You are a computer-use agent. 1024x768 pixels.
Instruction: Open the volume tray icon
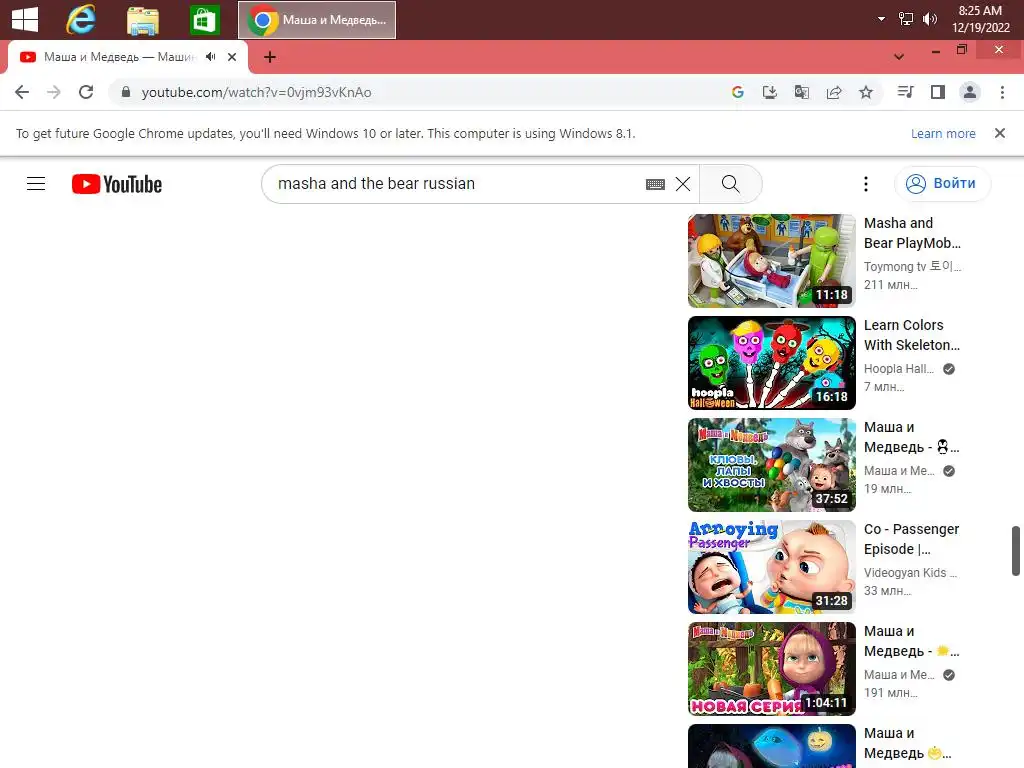pyautogui.click(x=929, y=19)
